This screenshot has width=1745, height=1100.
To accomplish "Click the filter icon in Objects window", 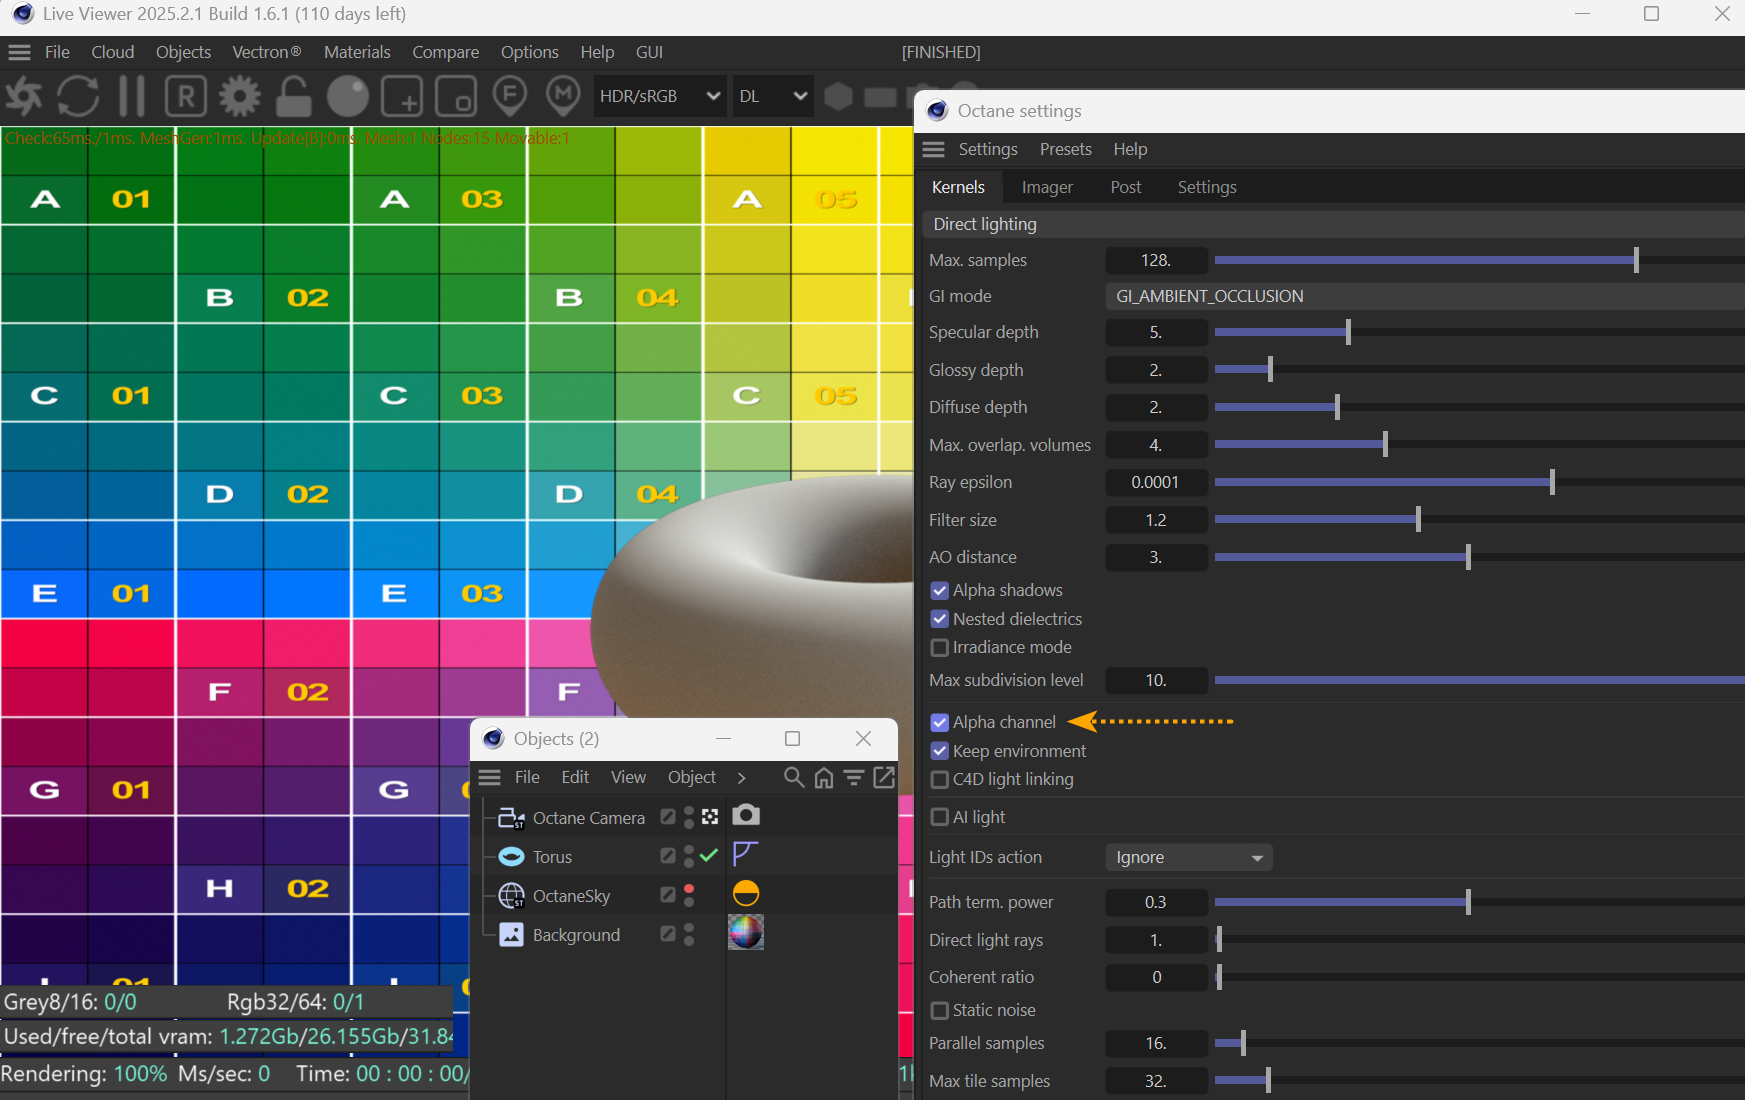I will (854, 777).
